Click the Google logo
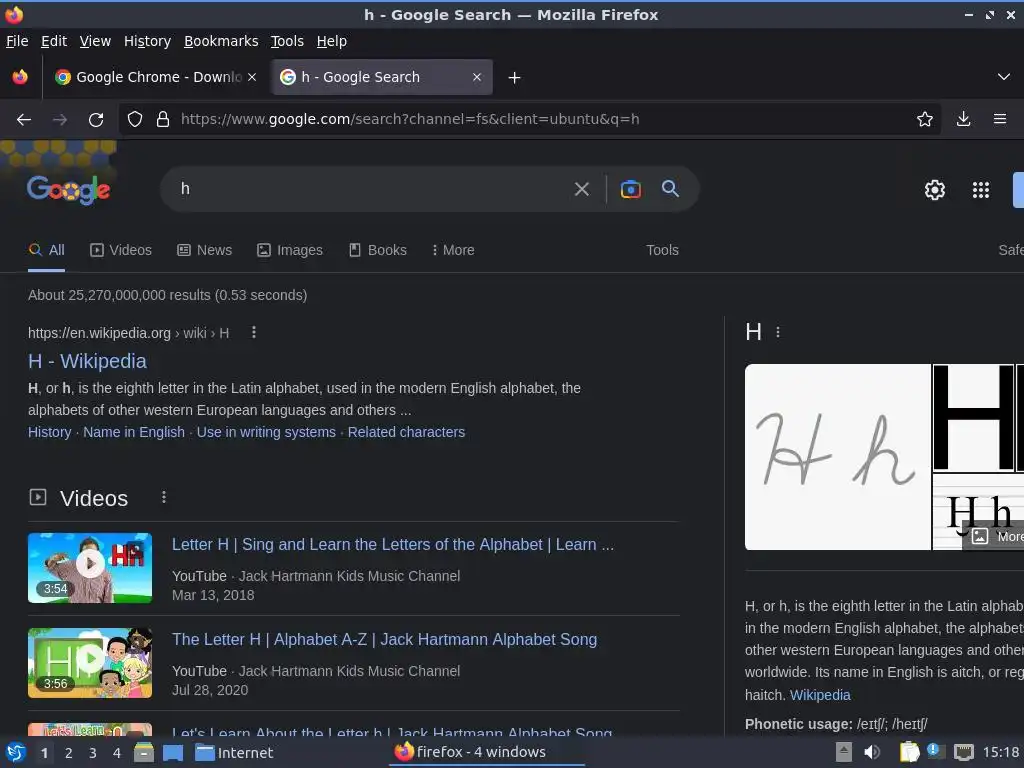 pyautogui.click(x=69, y=190)
